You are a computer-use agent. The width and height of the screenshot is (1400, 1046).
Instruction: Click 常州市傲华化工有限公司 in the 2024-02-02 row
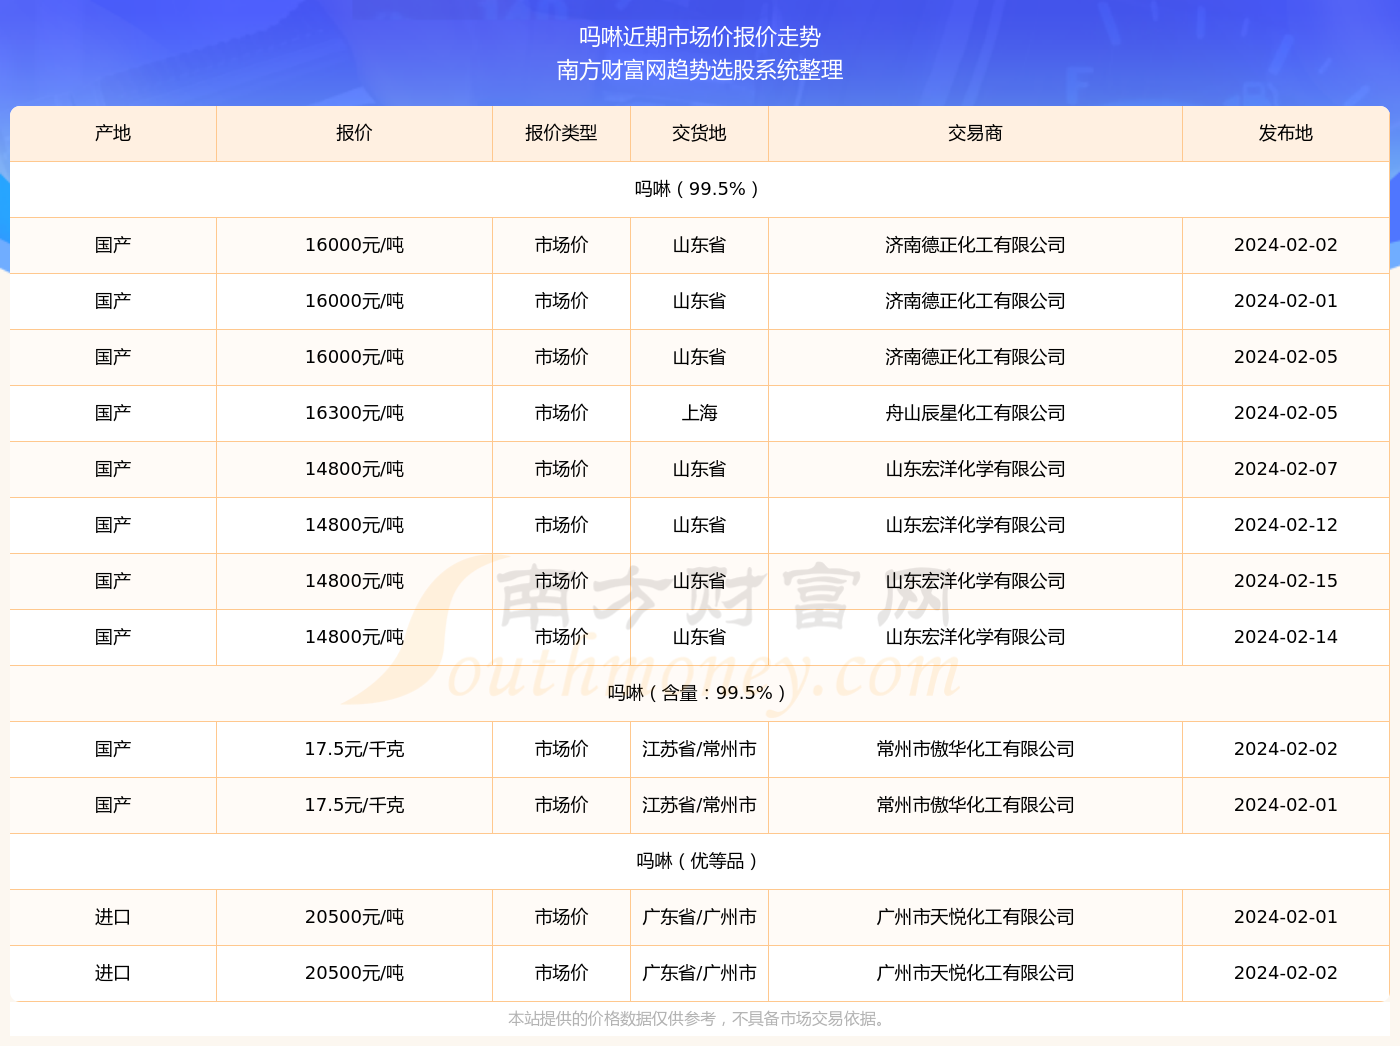[975, 749]
